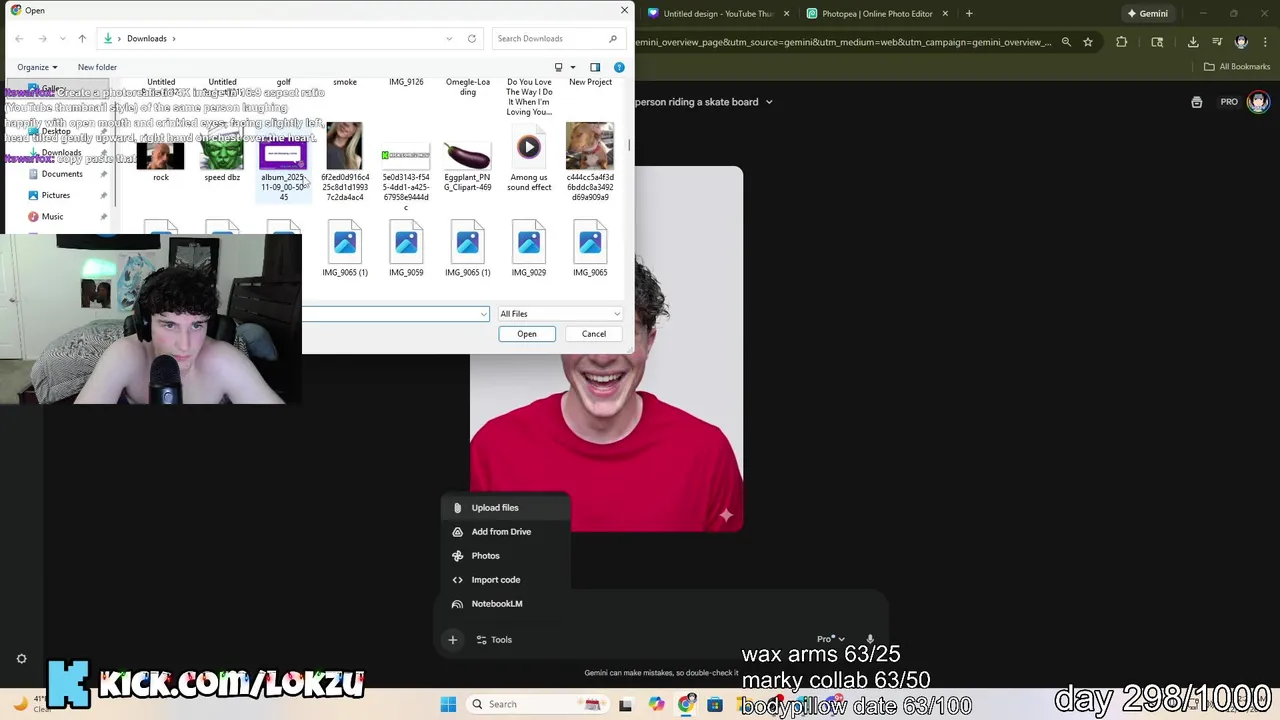Open the dialog help icon
The height and width of the screenshot is (720, 1280).
619,67
